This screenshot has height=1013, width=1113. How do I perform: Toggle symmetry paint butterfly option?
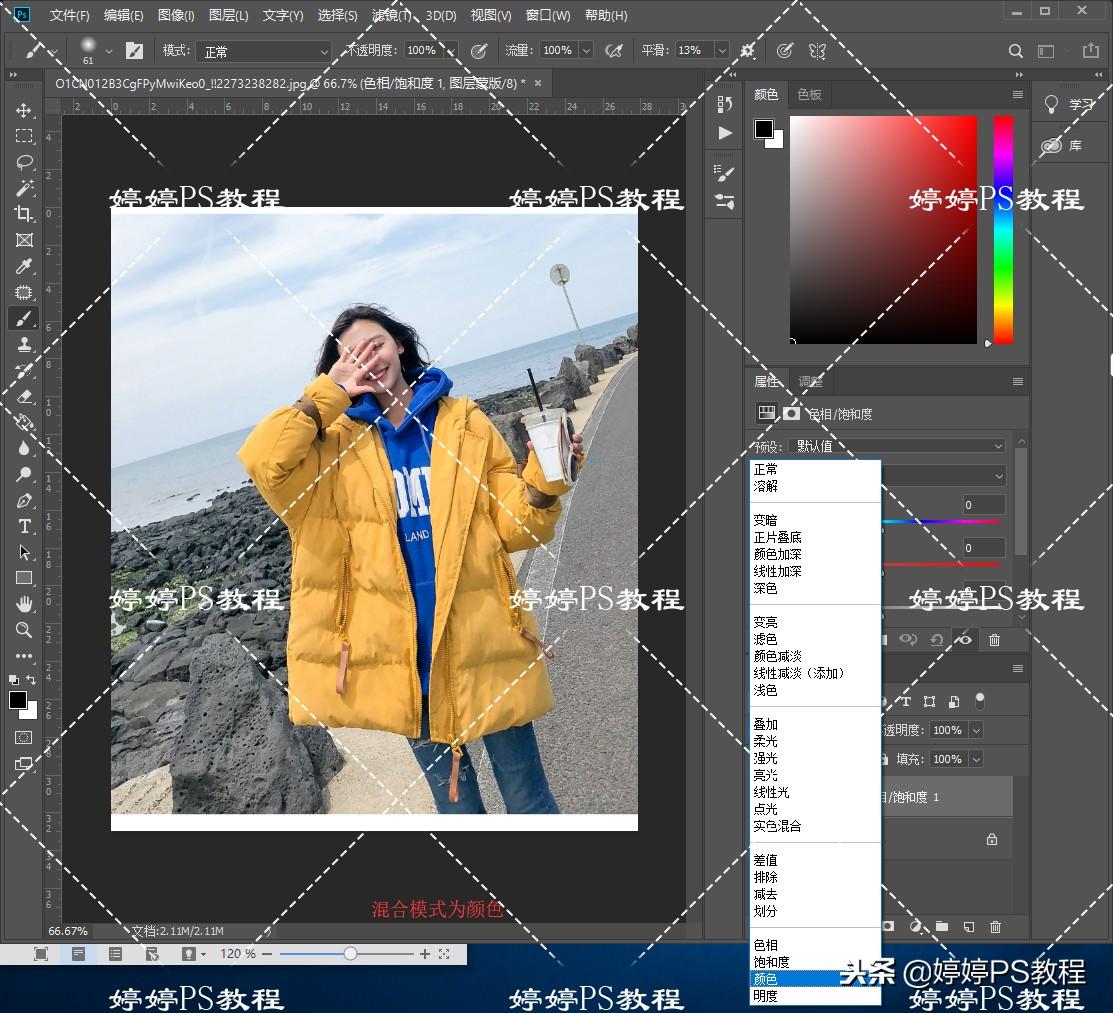[817, 50]
